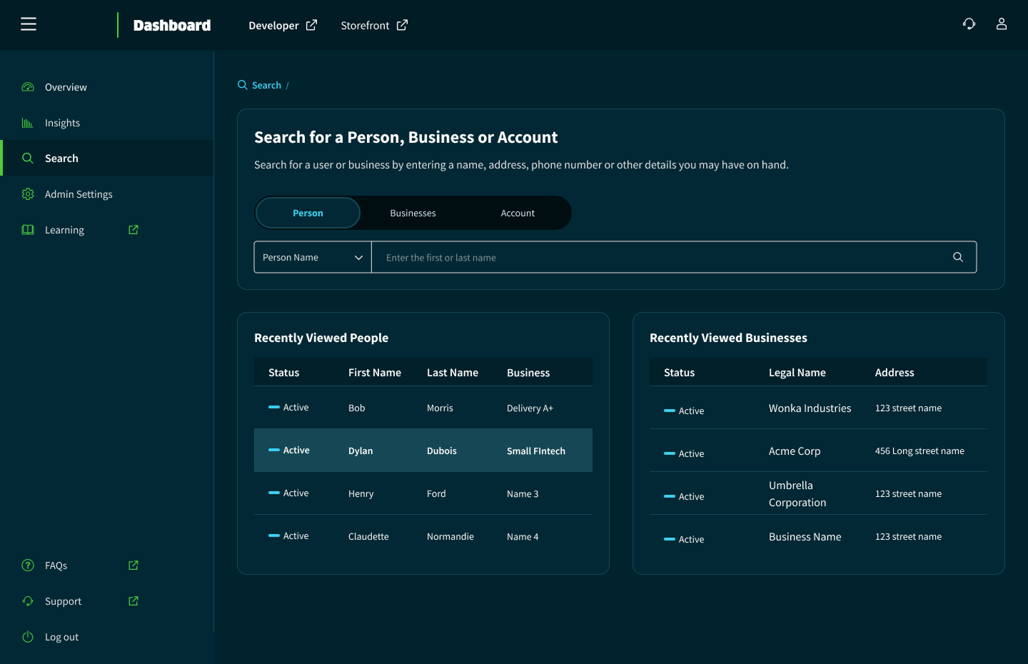Go to Insights in the sidebar
1028x664 pixels.
click(62, 123)
